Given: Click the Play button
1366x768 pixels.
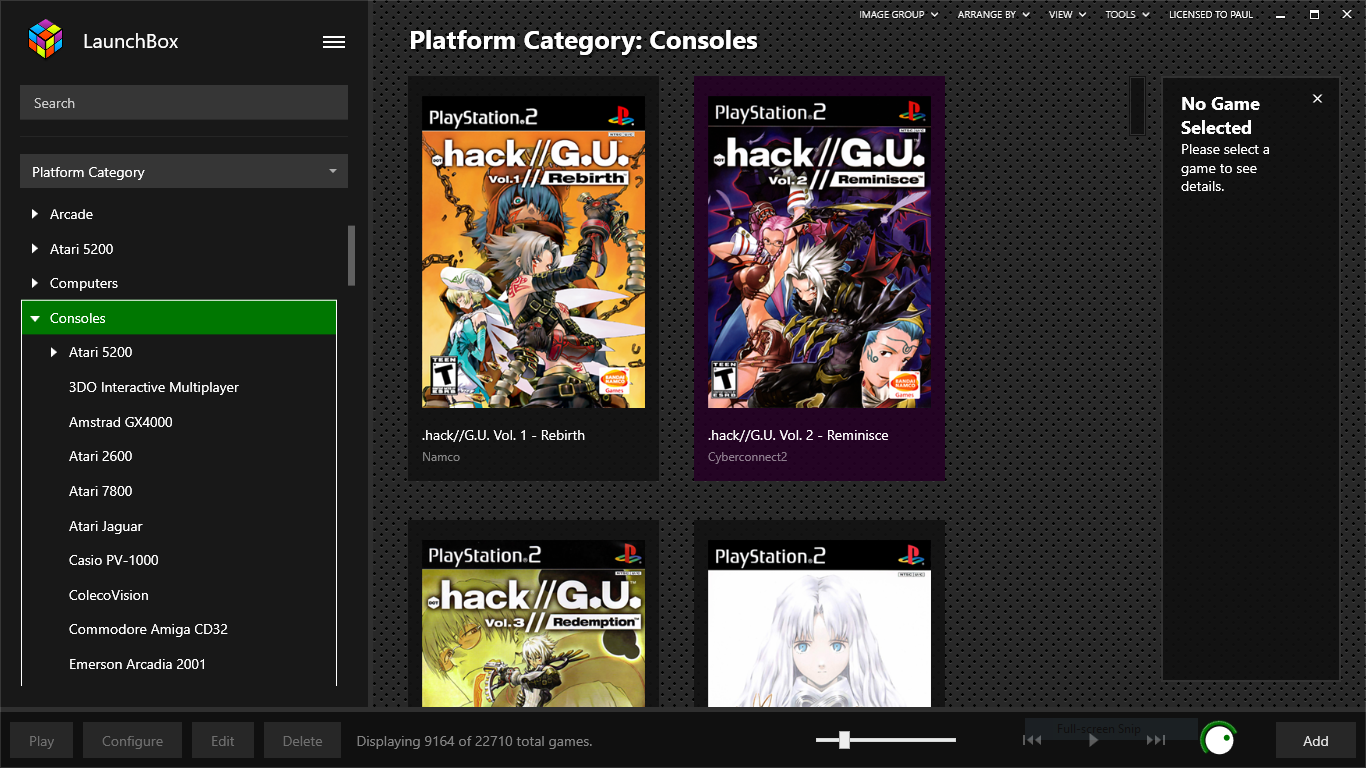Looking at the screenshot, I should click(x=42, y=741).
